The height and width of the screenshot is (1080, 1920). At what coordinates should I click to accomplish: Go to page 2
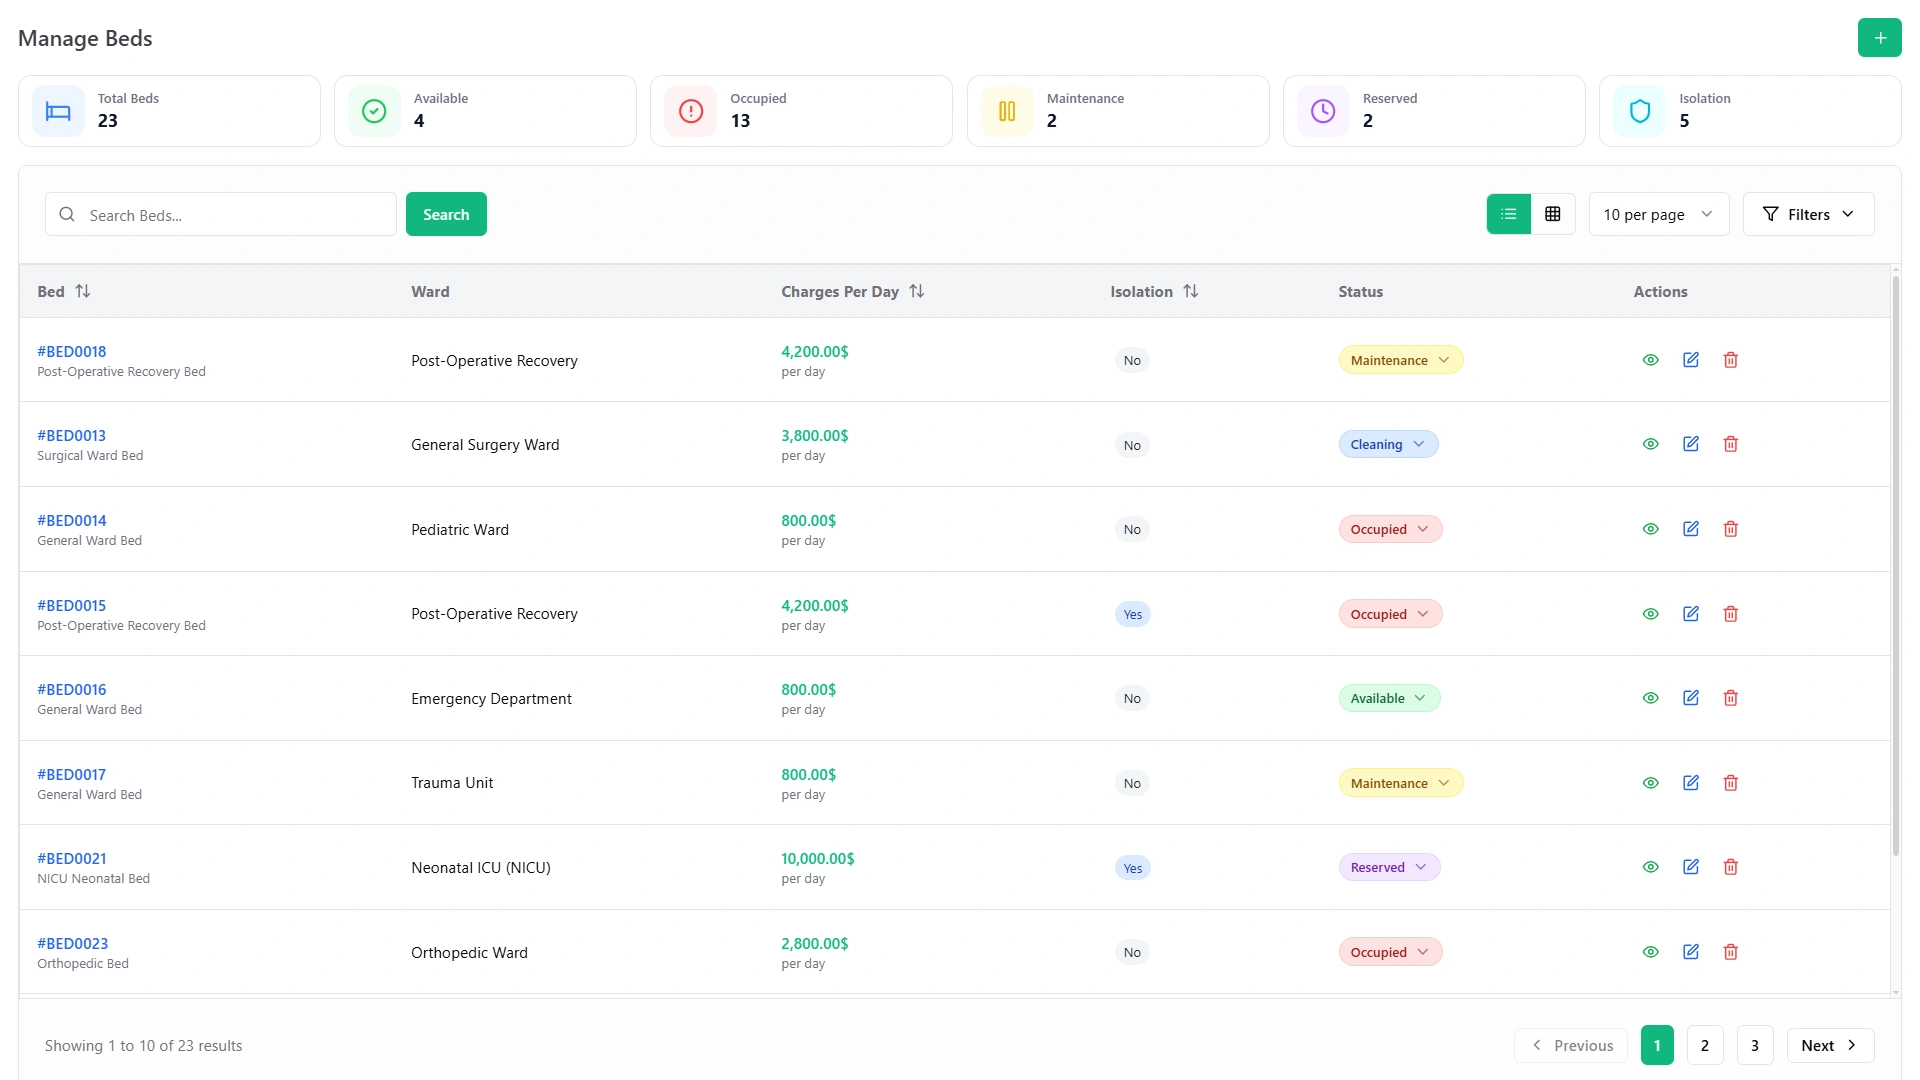tap(1705, 1045)
